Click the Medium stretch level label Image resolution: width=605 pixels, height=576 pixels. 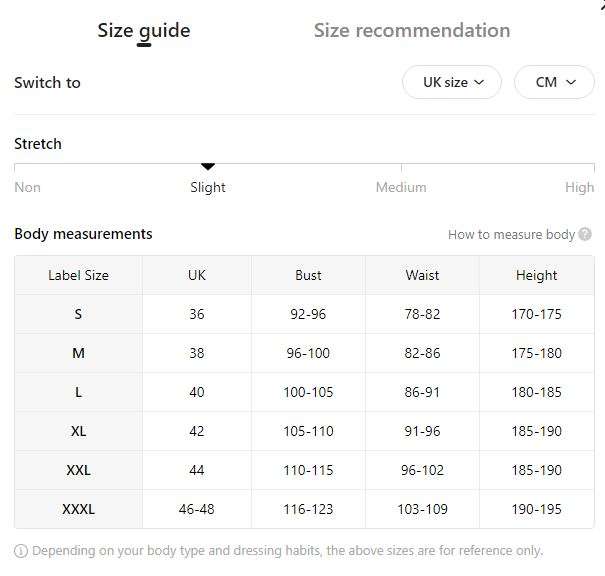tap(401, 187)
